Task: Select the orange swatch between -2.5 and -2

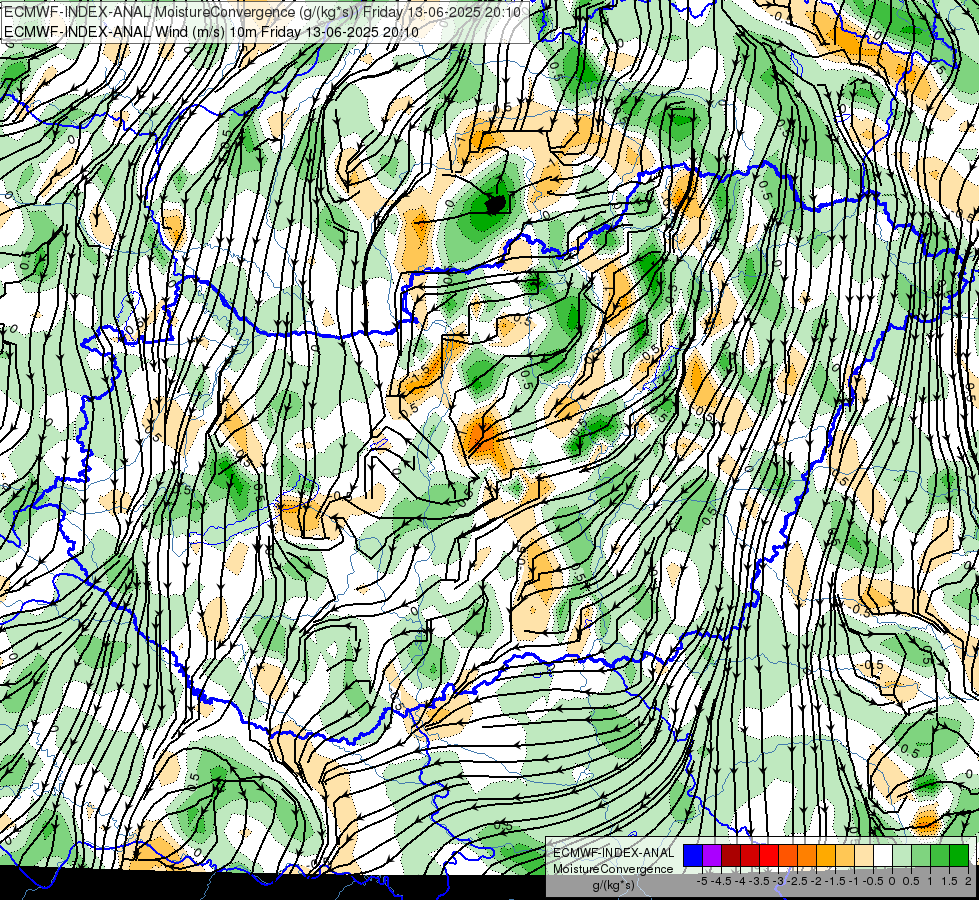Action: point(807,856)
